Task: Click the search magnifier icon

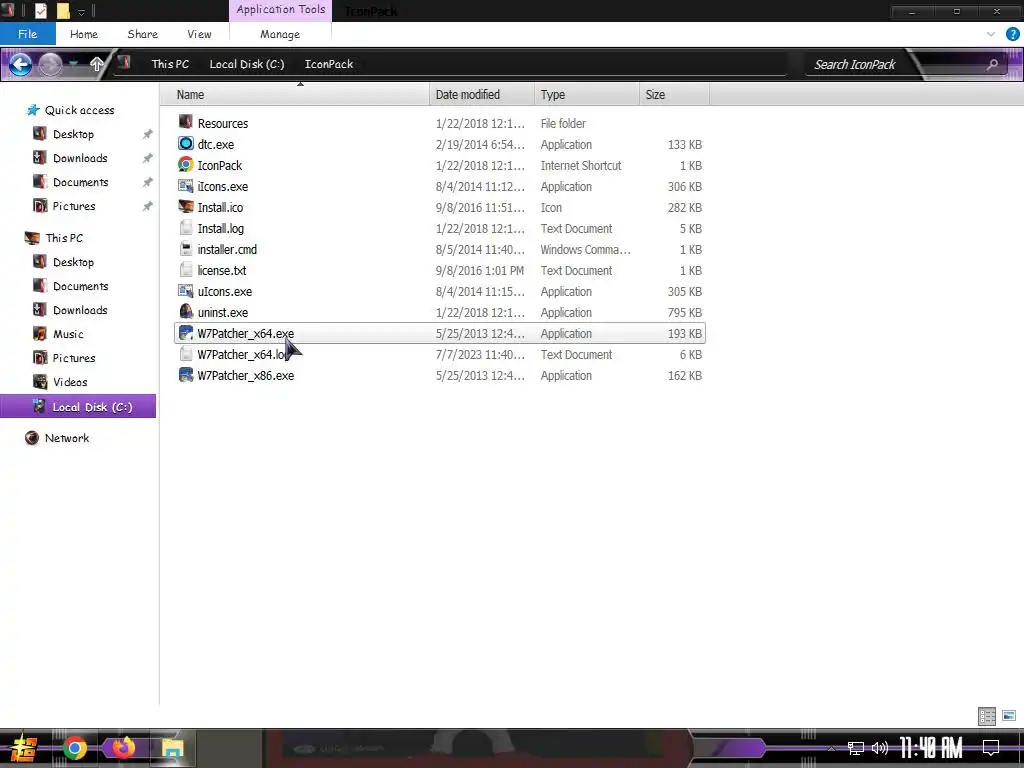Action: pos(992,64)
